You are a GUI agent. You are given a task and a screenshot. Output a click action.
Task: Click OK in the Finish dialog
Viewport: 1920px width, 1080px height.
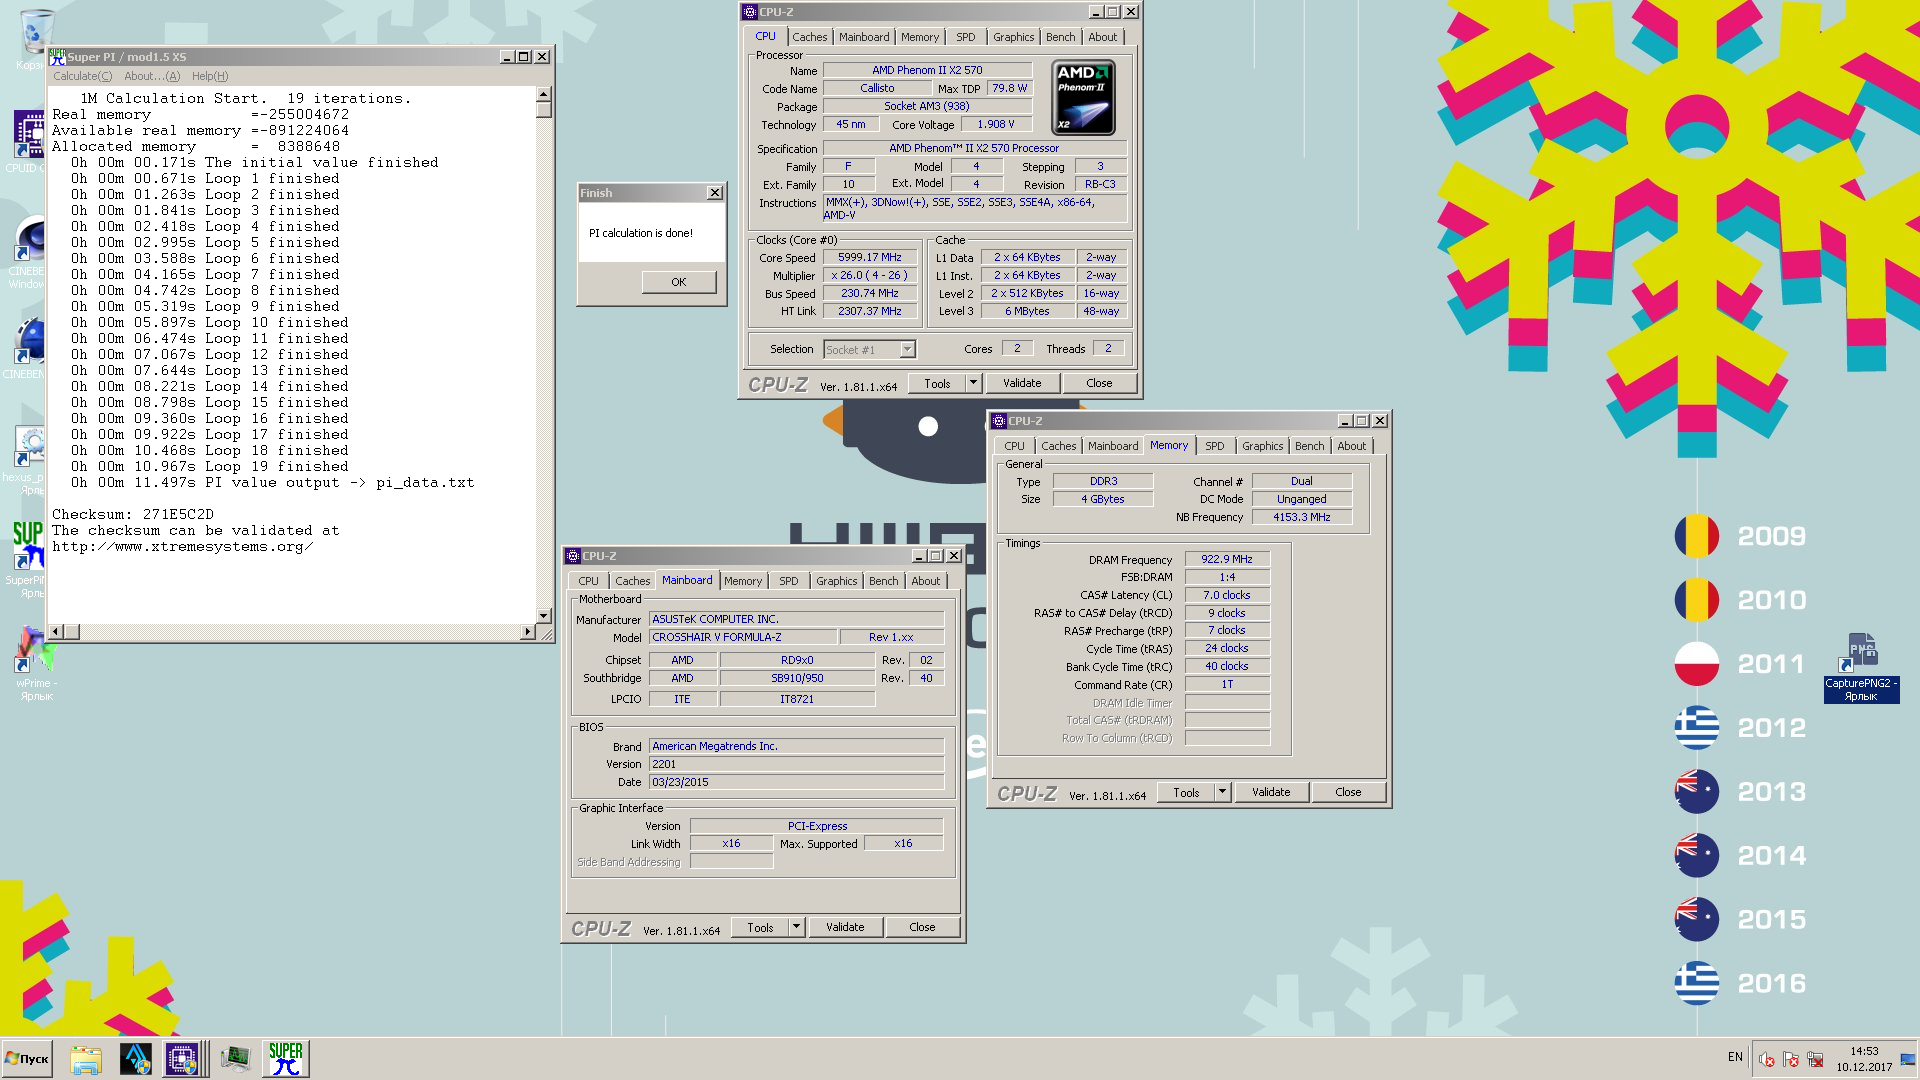[x=679, y=282]
